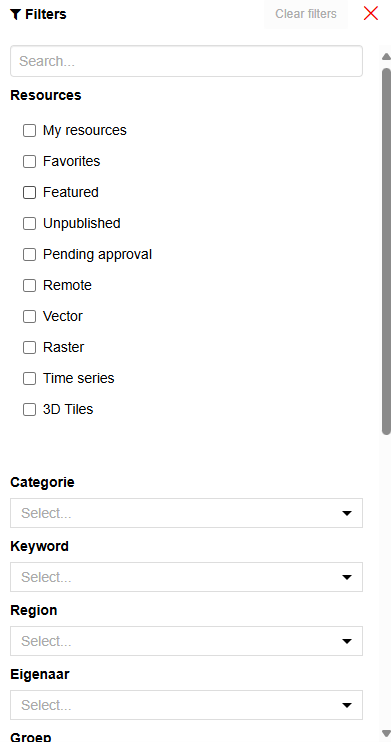391x742 pixels.
Task: Enable the 3D Tiles filter
Action: (29, 409)
